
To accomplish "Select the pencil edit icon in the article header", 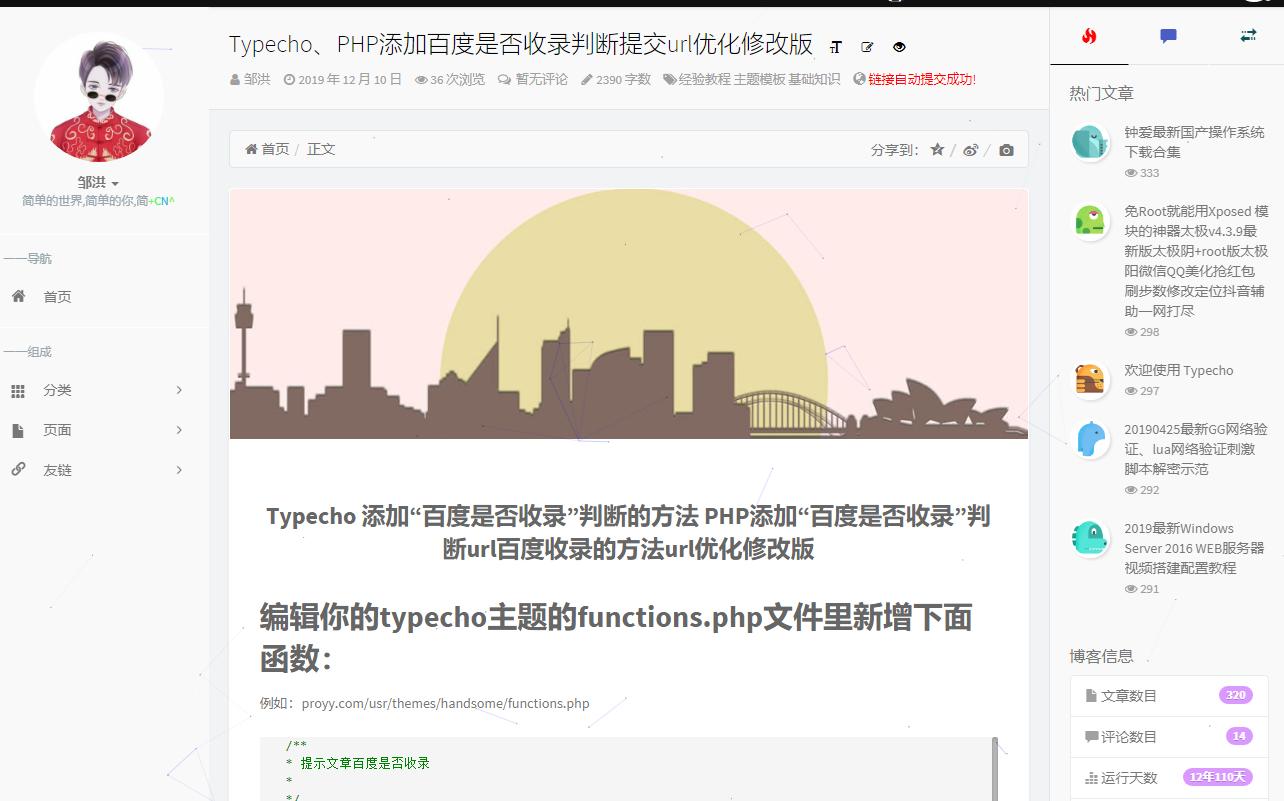I will coord(867,46).
